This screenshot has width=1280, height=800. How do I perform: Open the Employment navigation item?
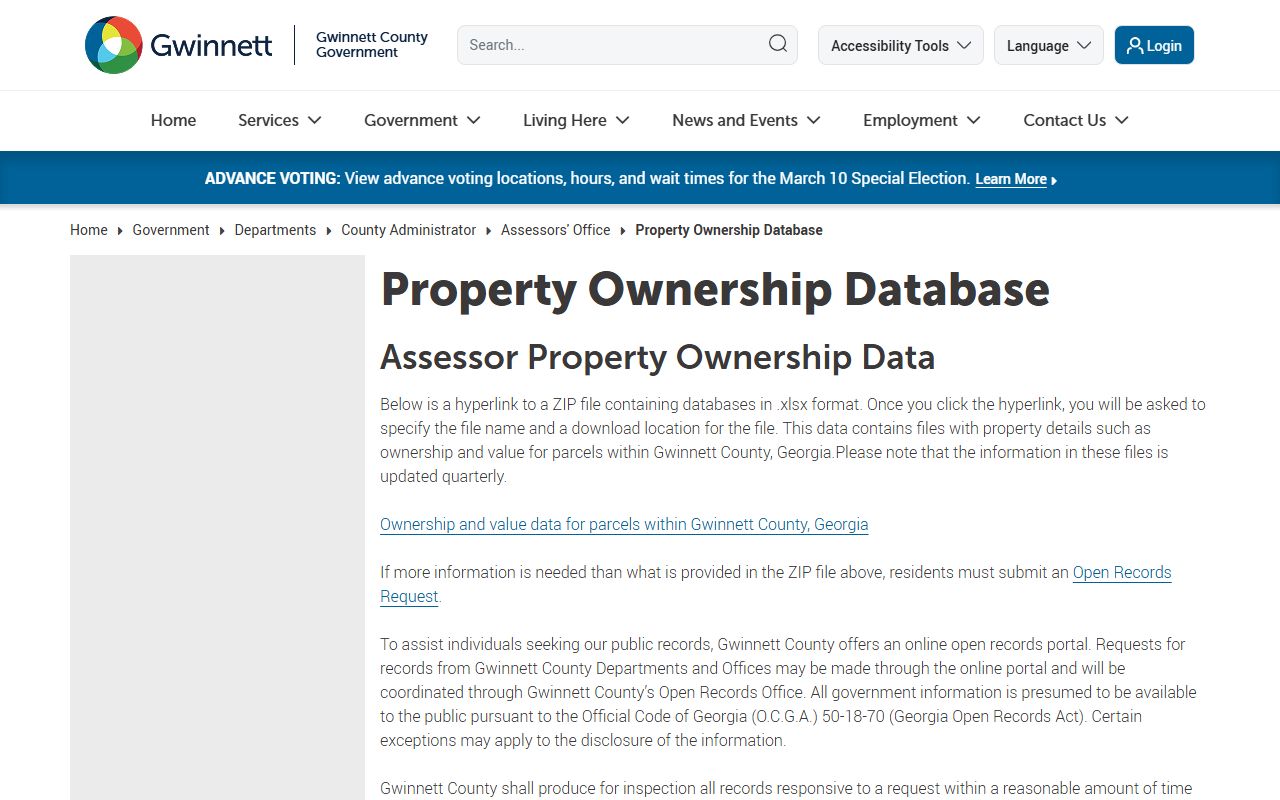(910, 120)
